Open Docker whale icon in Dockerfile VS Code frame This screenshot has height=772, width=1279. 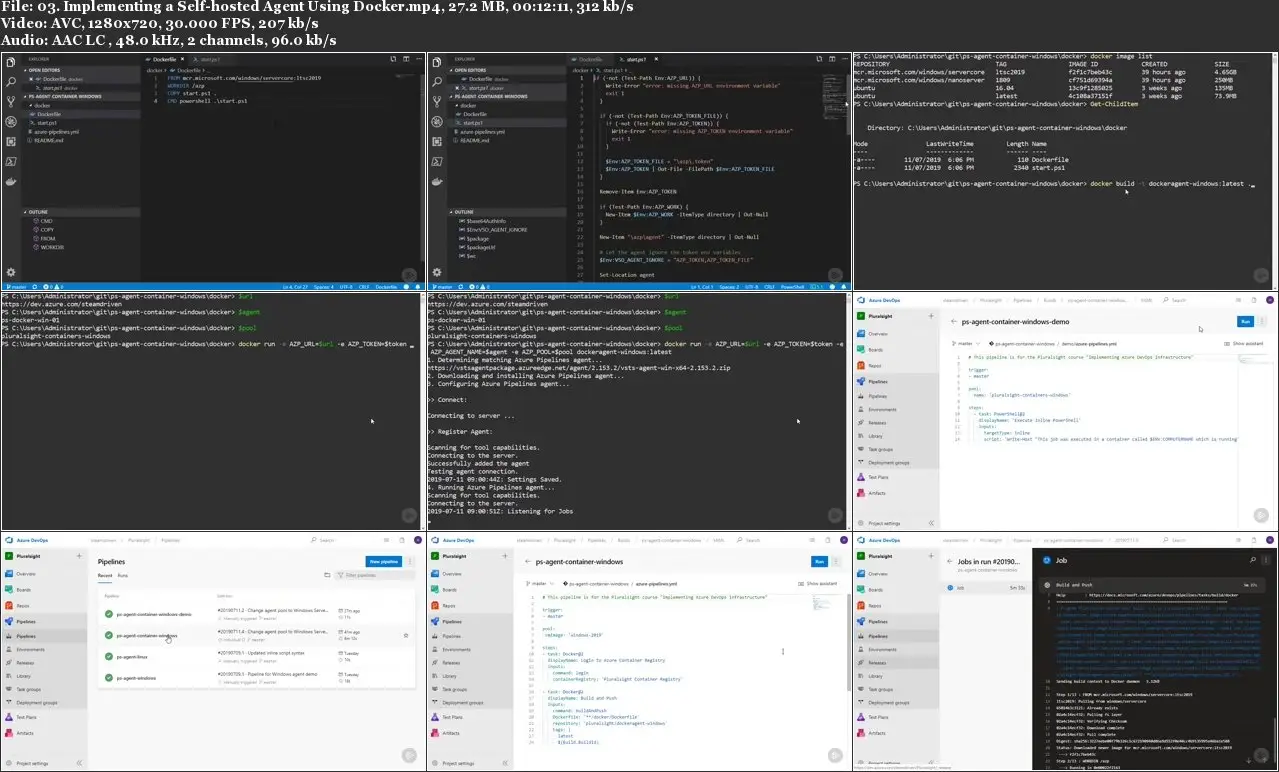[x=11, y=182]
